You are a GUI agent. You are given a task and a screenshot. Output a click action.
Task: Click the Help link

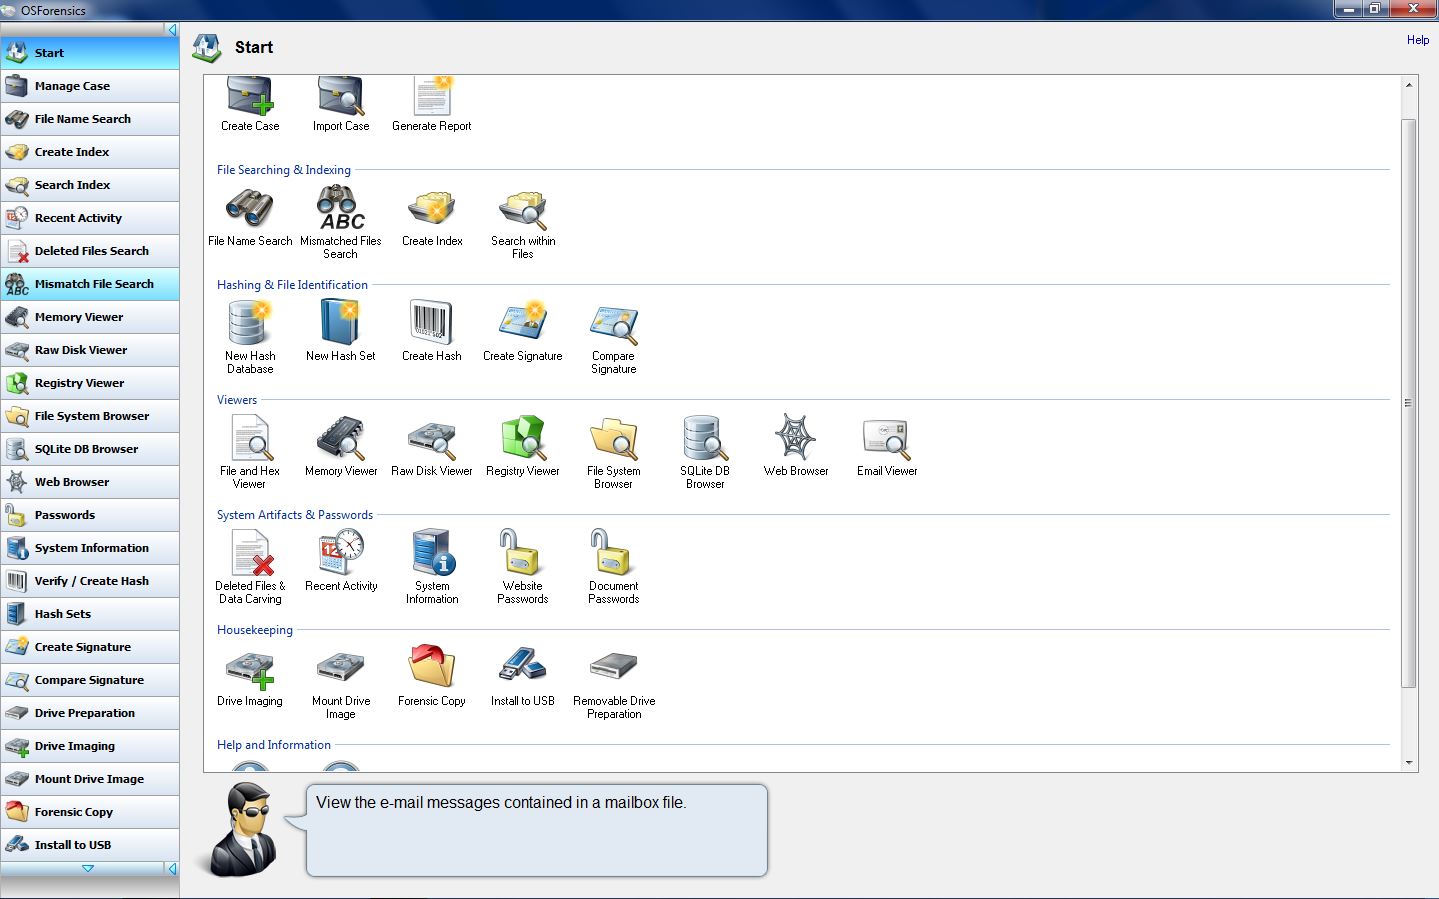[x=1418, y=40]
